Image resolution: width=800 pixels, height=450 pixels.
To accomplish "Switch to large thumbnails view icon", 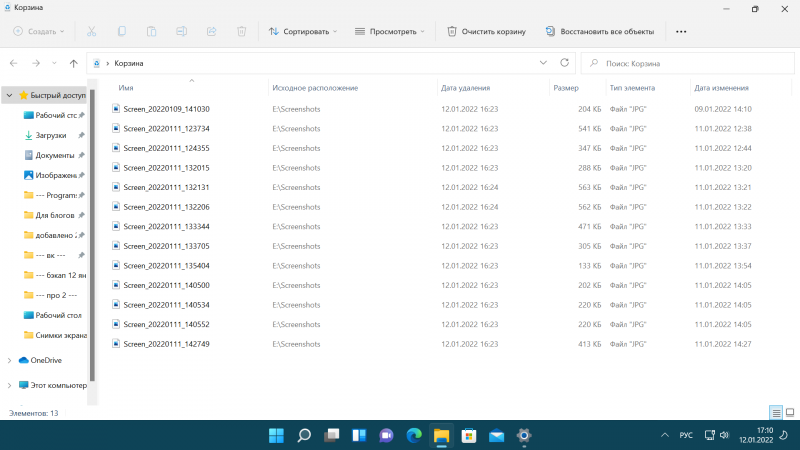I will click(789, 412).
